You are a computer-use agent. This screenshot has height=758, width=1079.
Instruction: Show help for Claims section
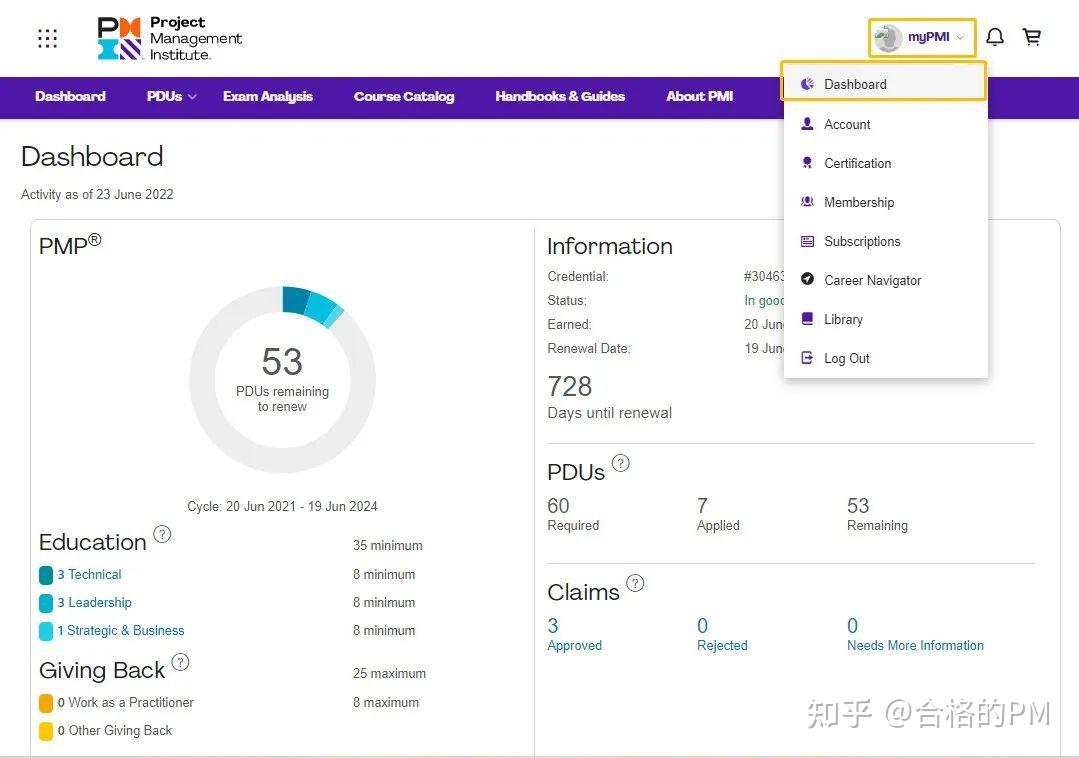635,583
